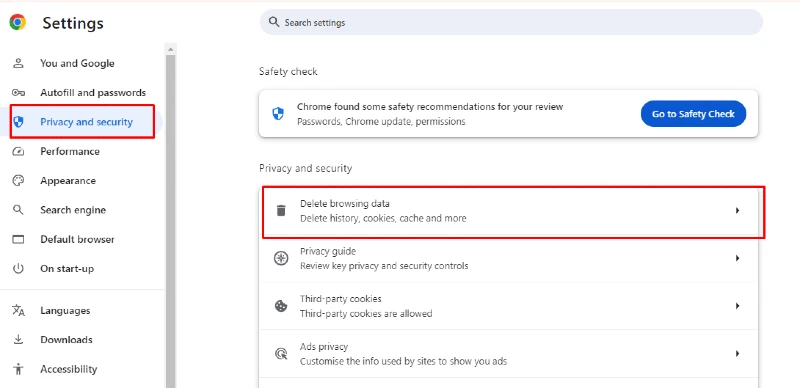
Task: Click the On start-up power icon
Action: [18, 269]
